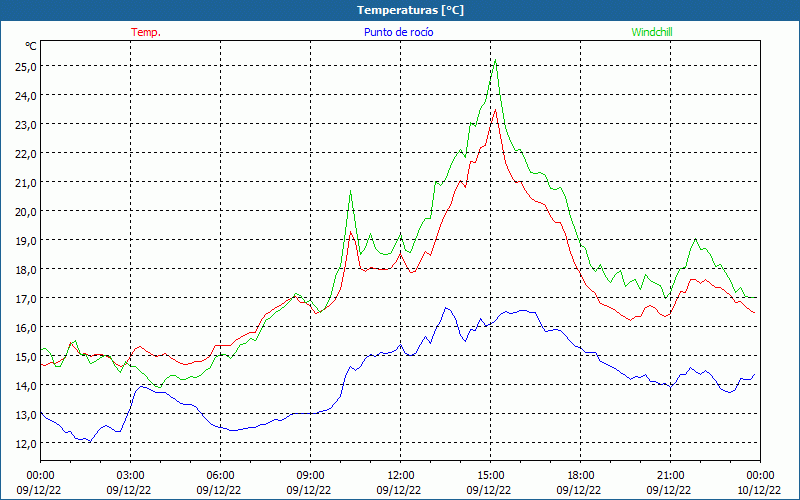The height and width of the screenshot is (500, 800).
Task: Click the °C unit label above the axis
Action: coord(31,46)
